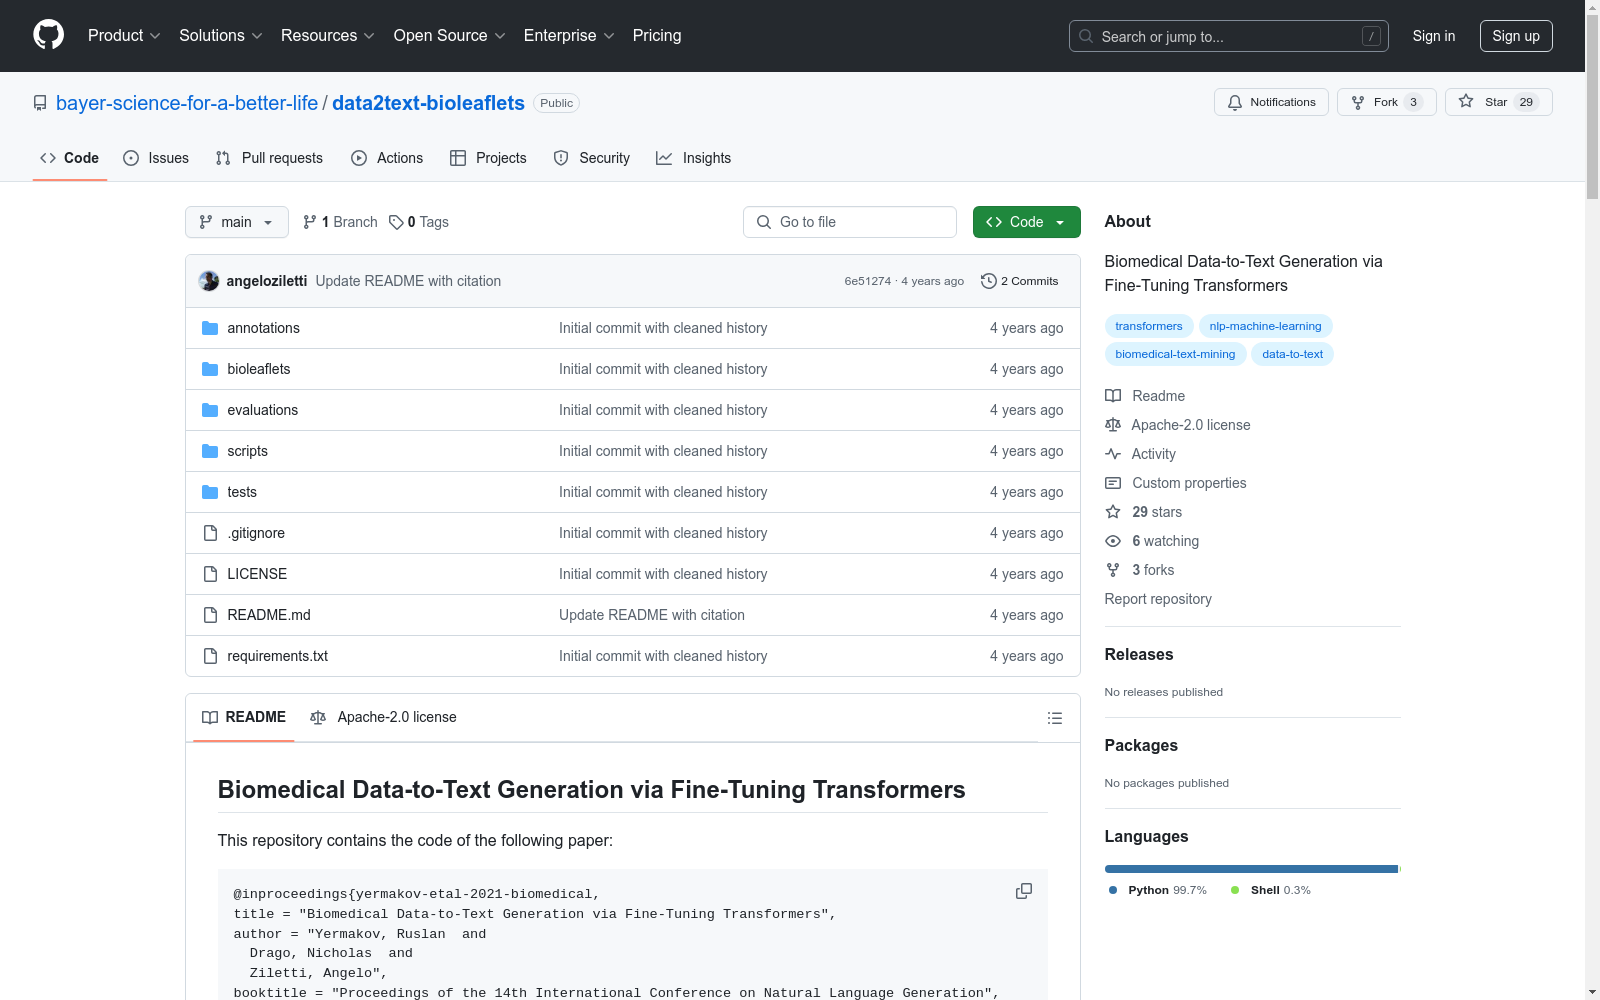The width and height of the screenshot is (1600, 1000).
Task: Click the Go to file search field
Action: point(850,222)
